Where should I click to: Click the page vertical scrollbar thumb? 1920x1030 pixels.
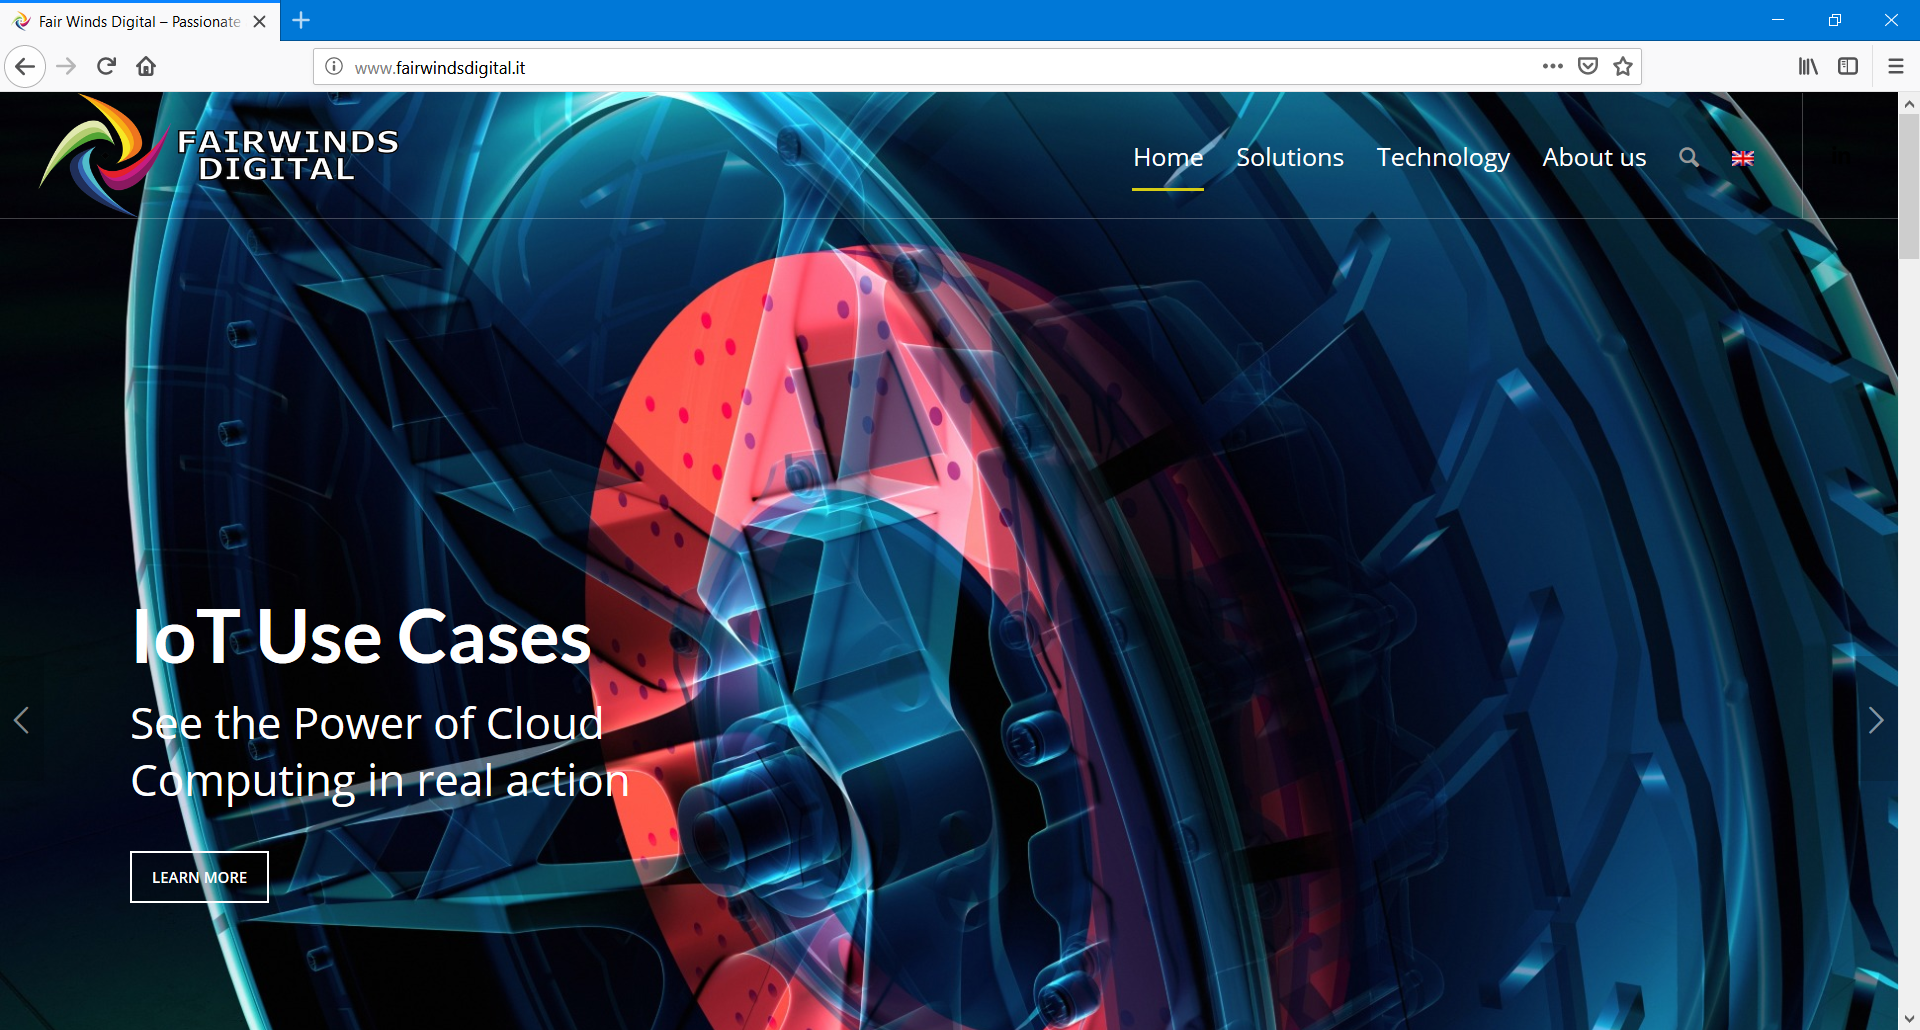point(1909,186)
